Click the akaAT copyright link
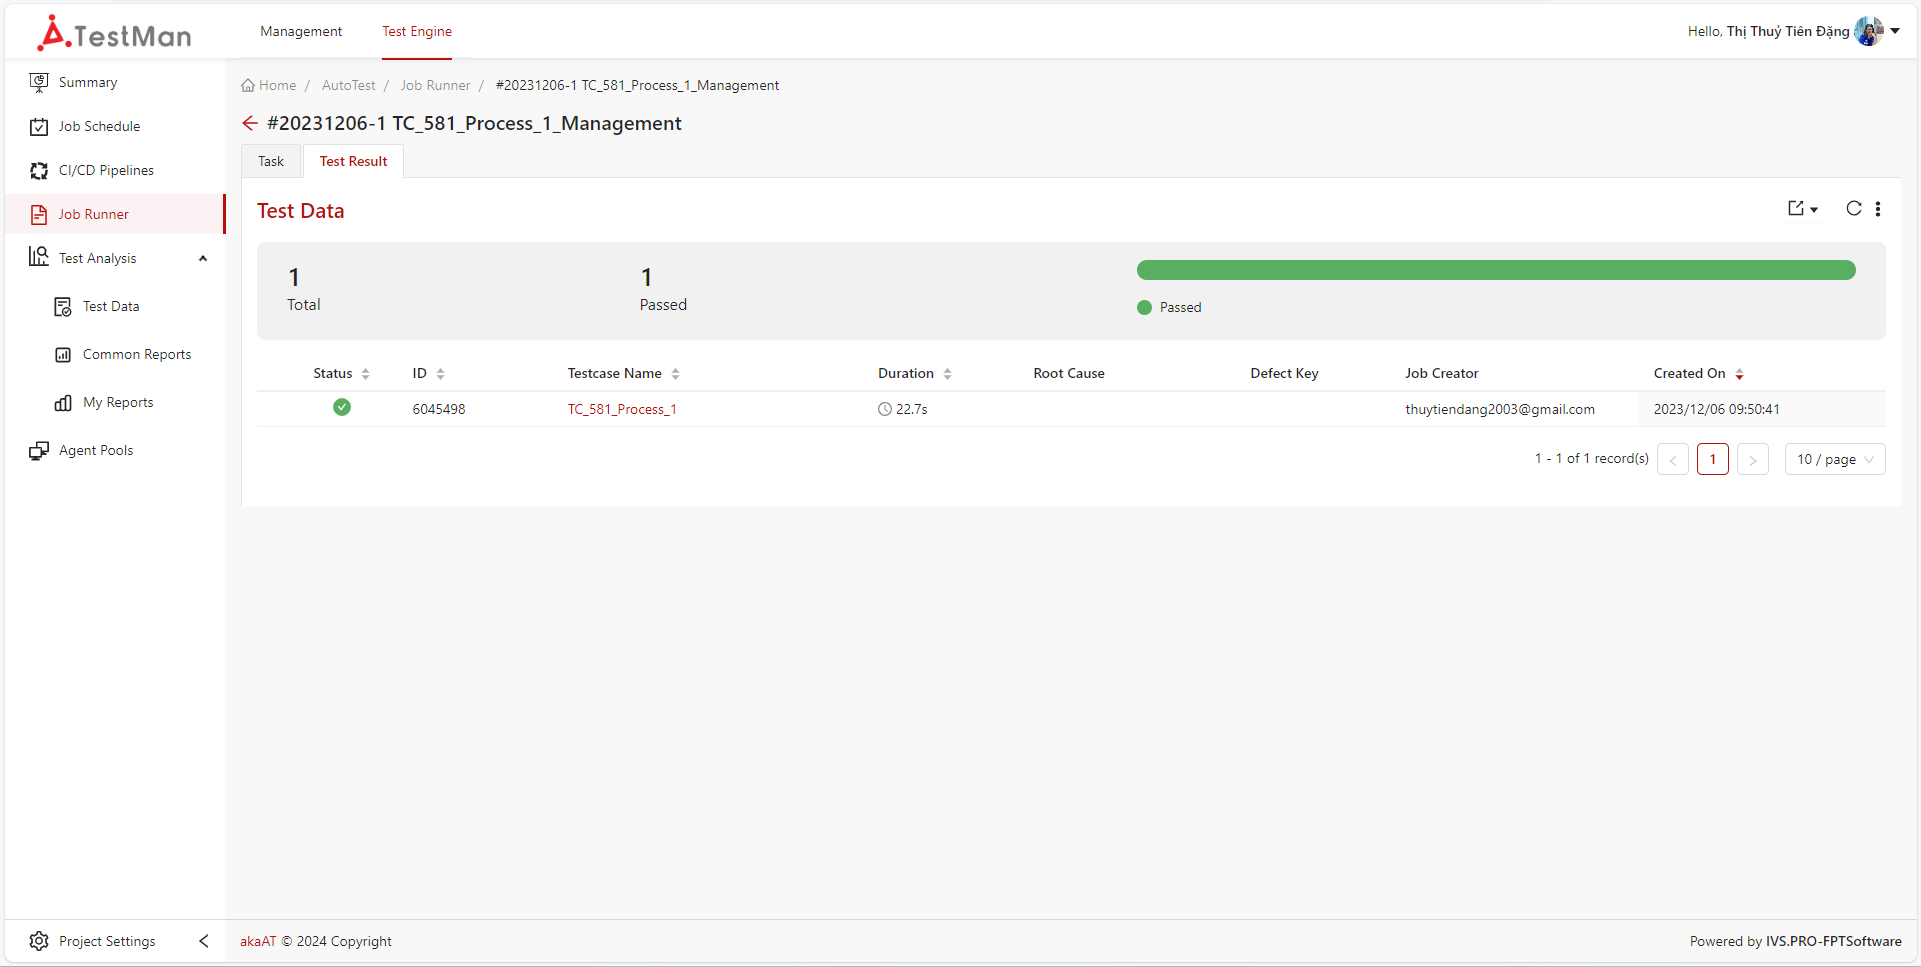 [x=258, y=941]
